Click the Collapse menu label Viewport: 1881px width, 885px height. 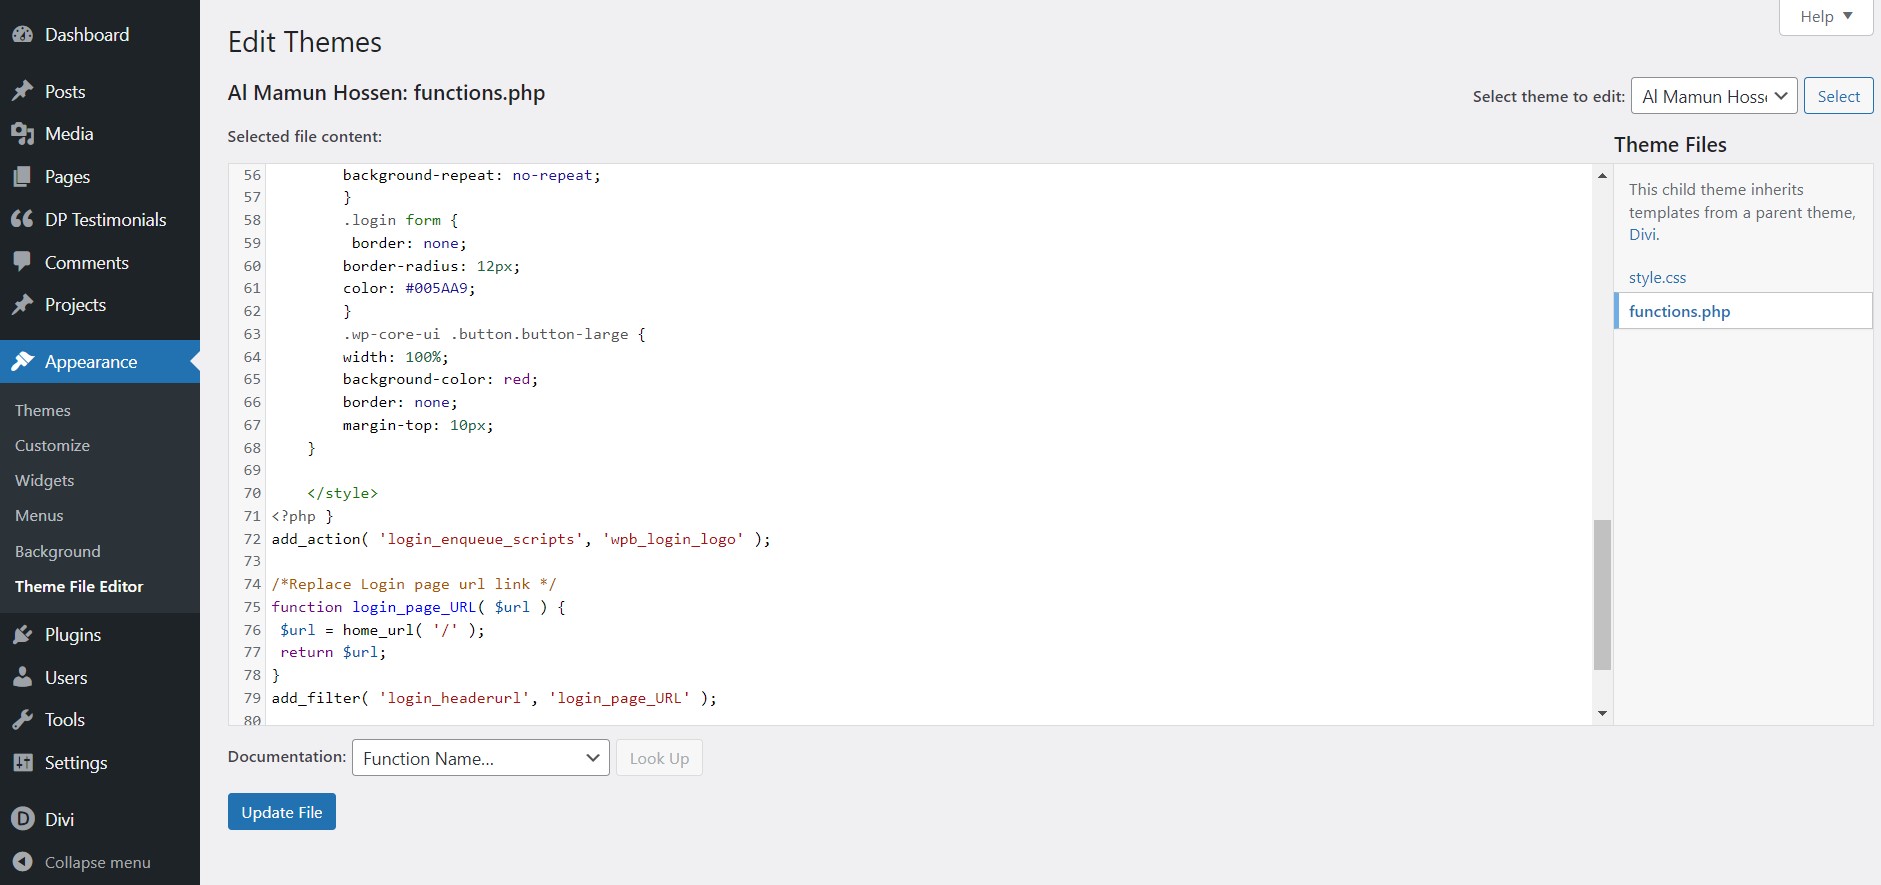click(98, 862)
